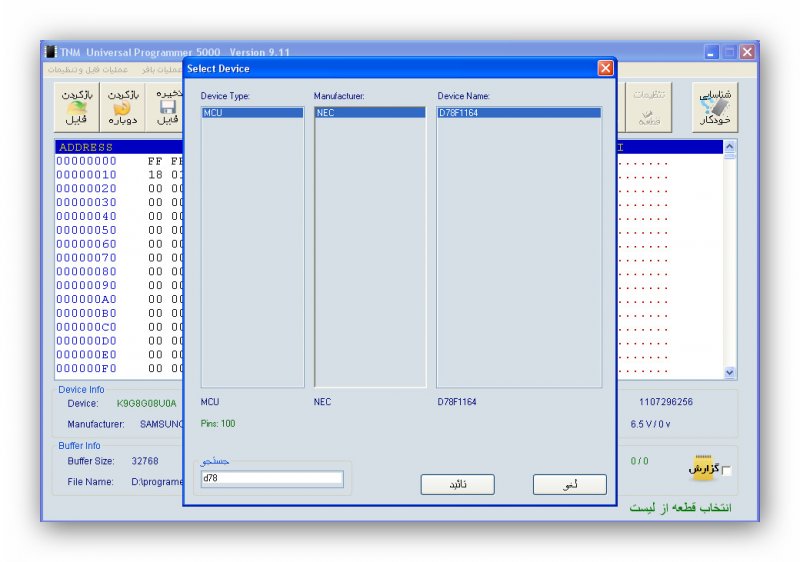
Task: Select NEC in Manufacturer list
Action: [x=370, y=113]
